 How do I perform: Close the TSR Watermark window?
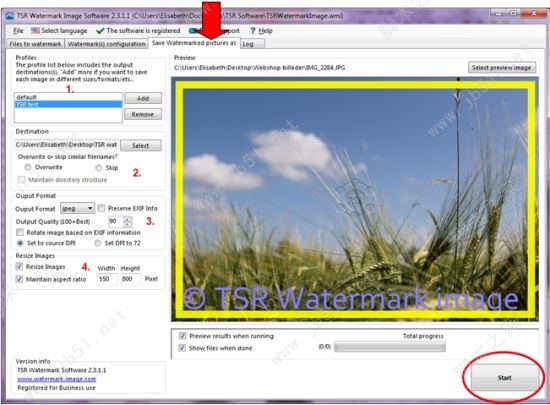[x=534, y=13]
